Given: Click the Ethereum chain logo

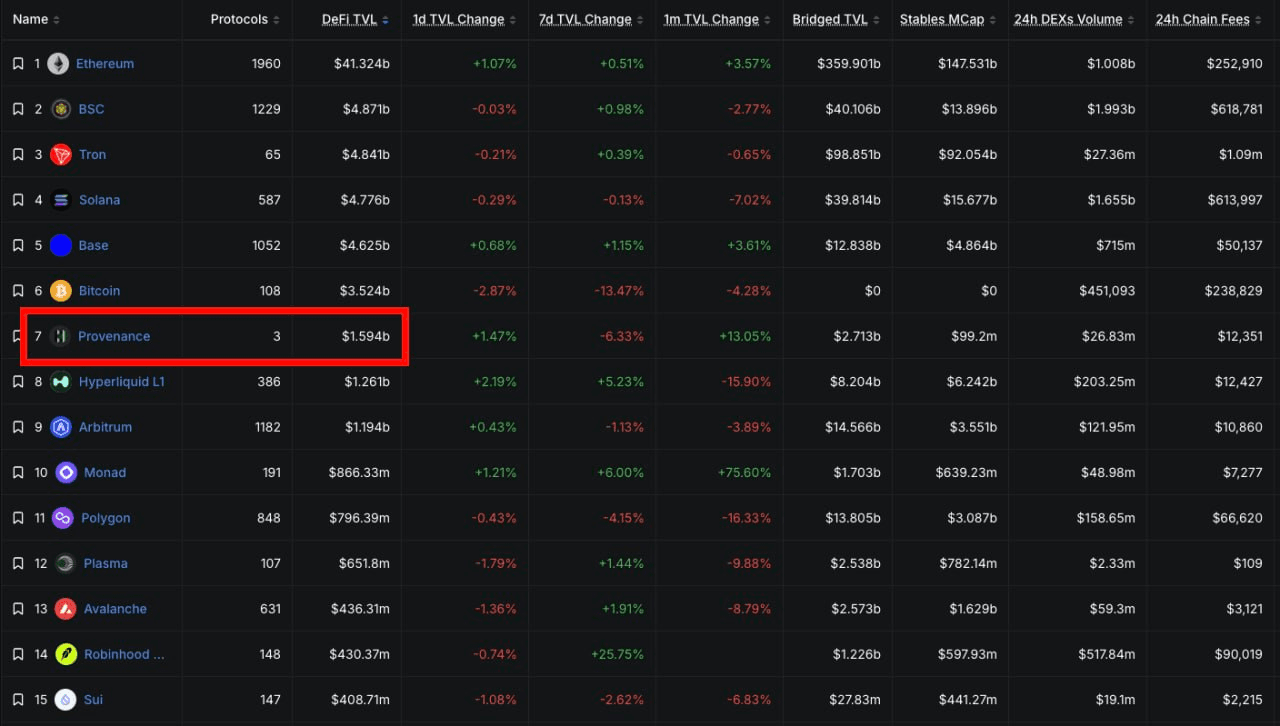Looking at the screenshot, I should coord(58,64).
